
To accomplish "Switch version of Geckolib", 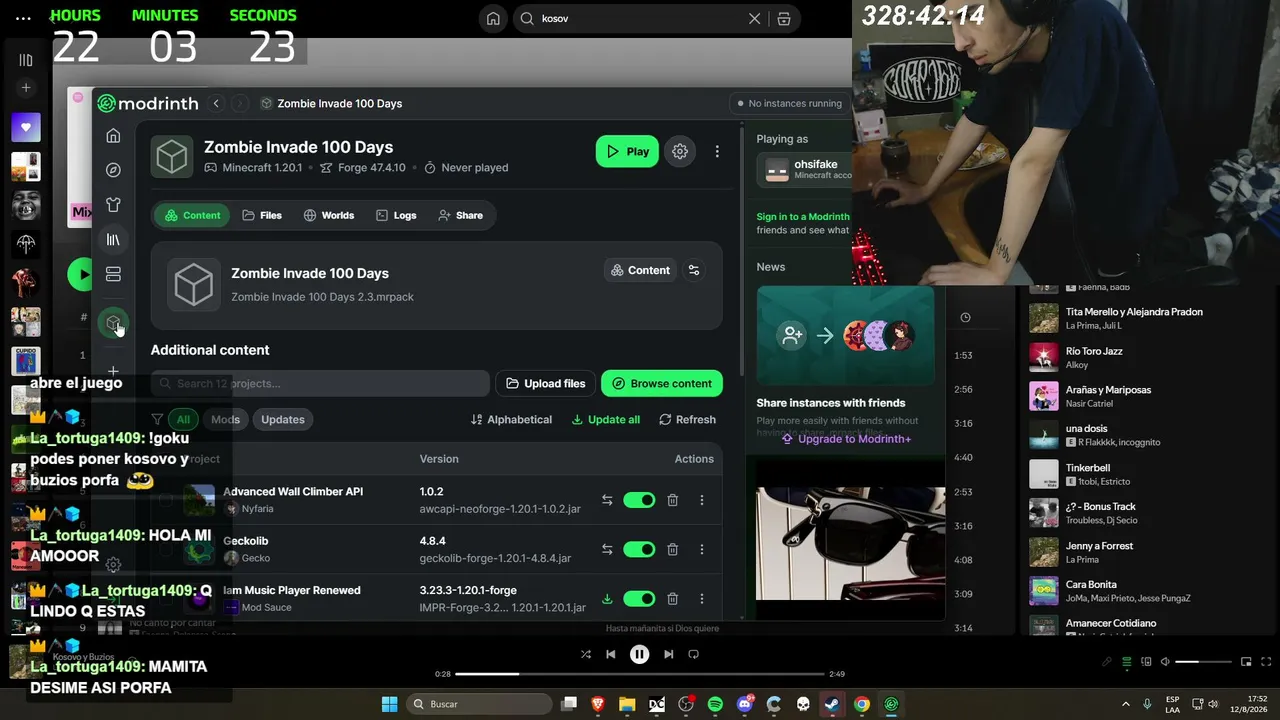I will (607, 549).
